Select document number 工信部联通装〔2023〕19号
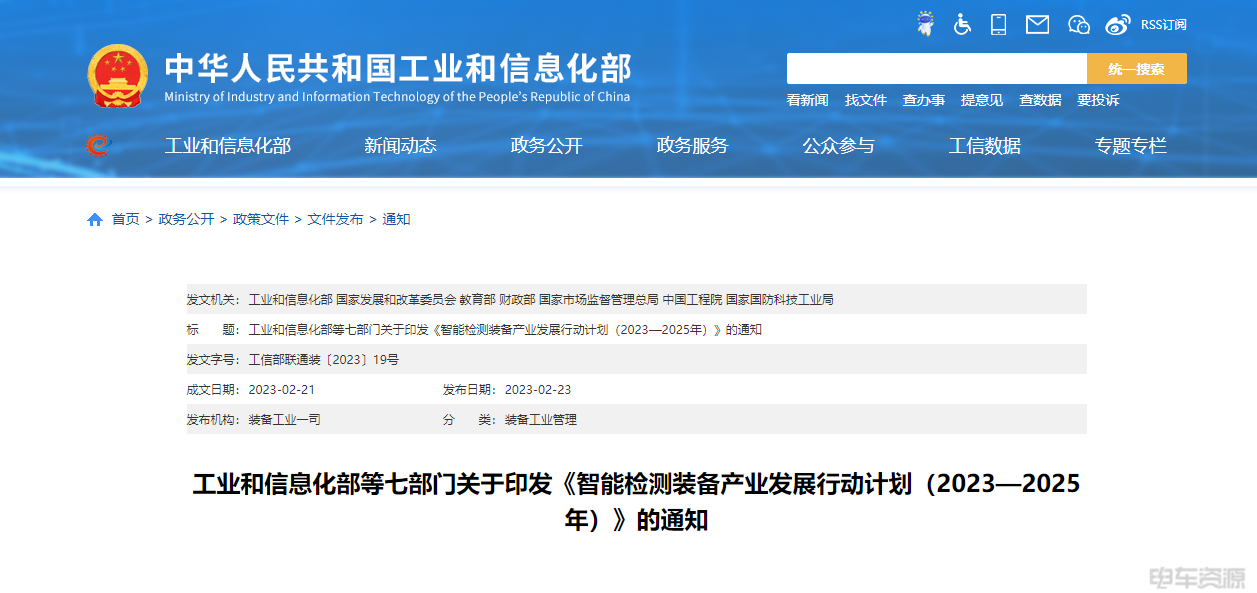This screenshot has height=593, width=1257. [323, 359]
